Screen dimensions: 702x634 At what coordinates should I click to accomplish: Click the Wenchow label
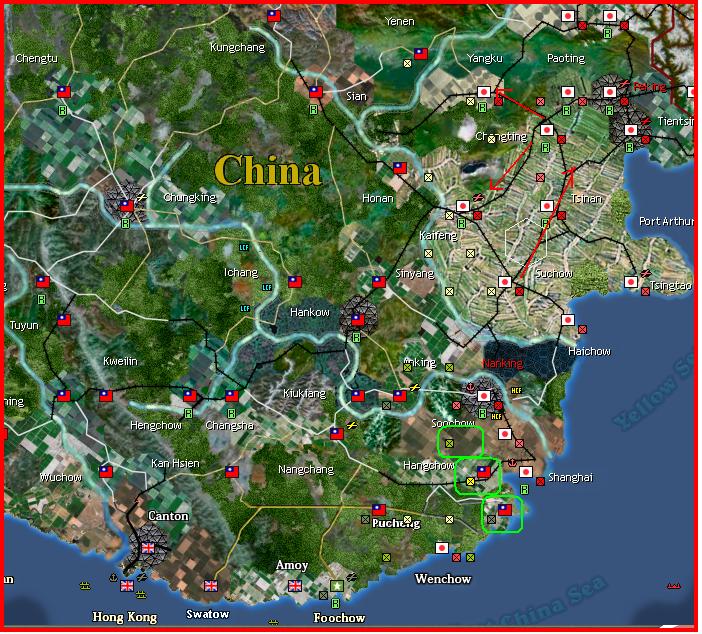[x=443, y=578]
